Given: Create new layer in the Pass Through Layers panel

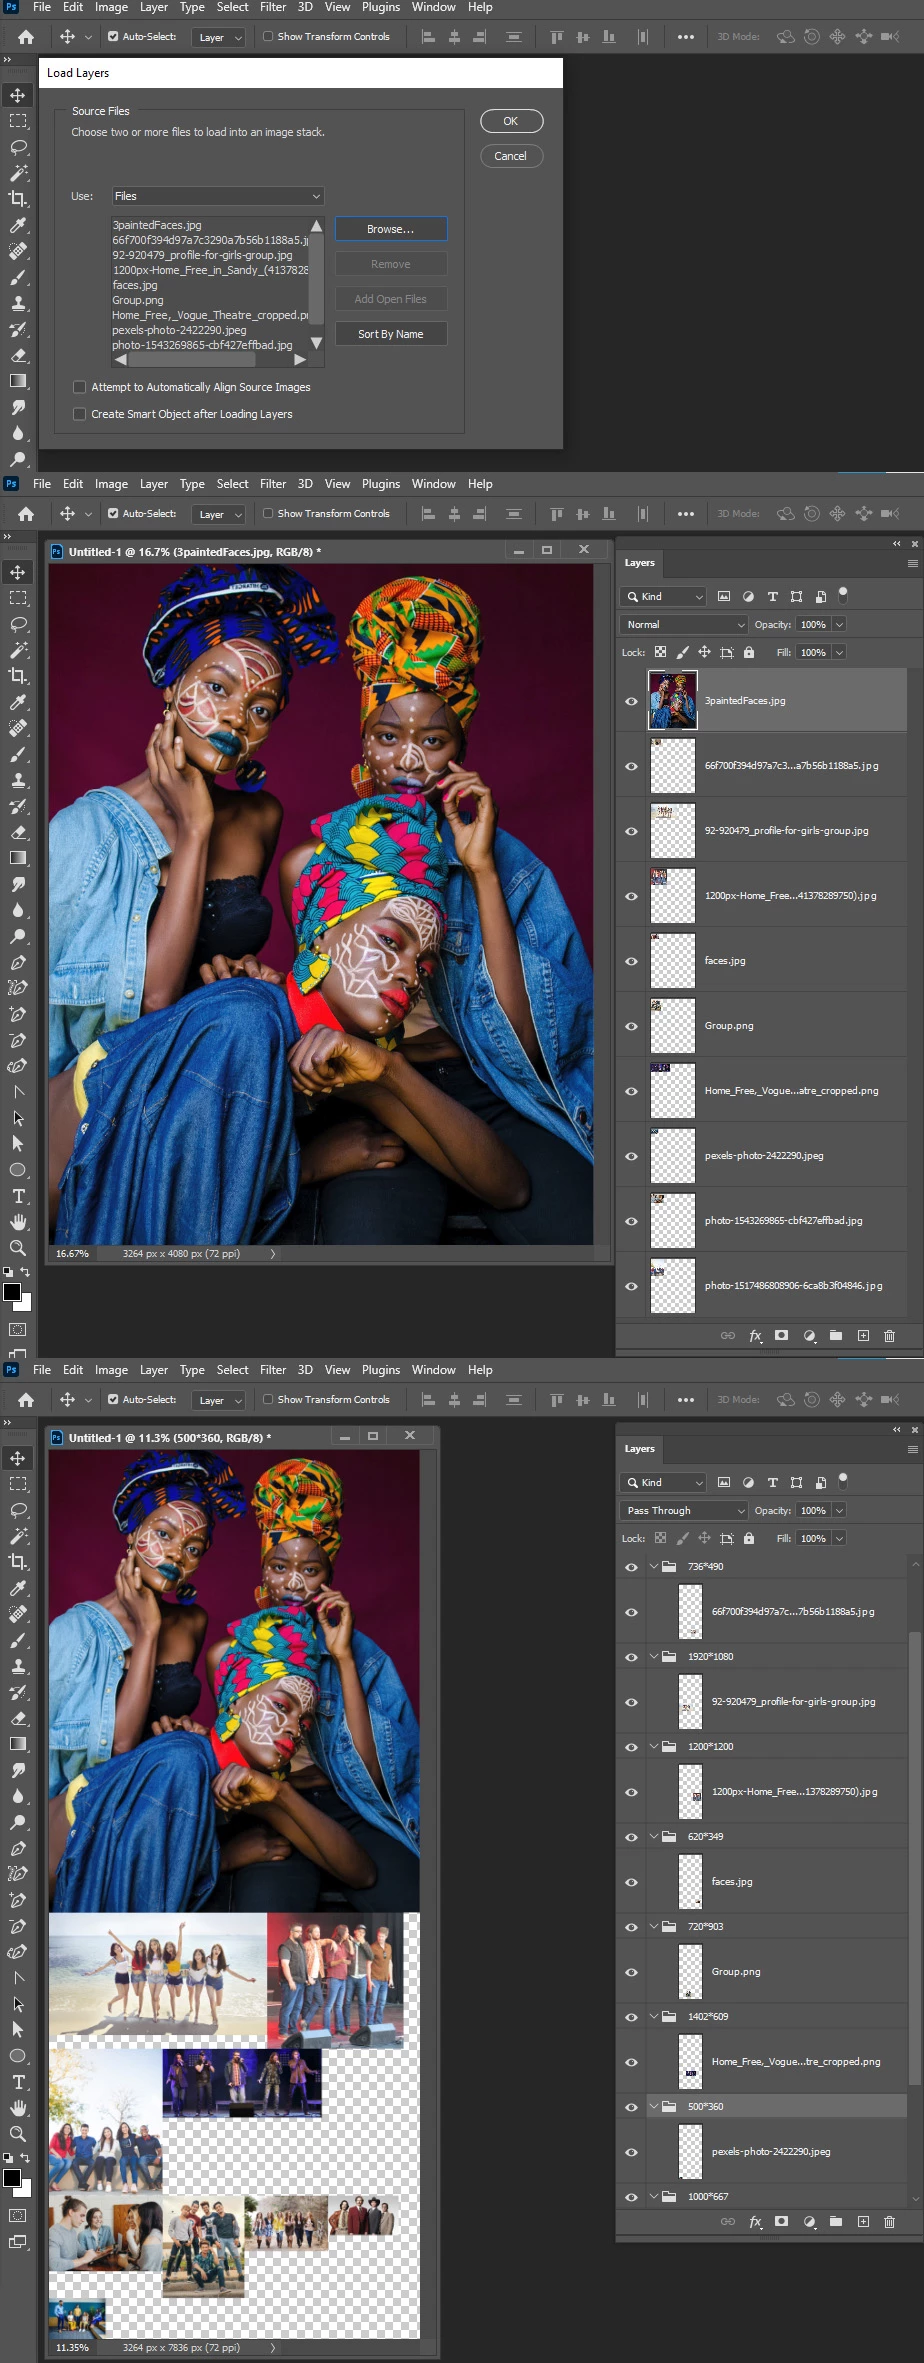Looking at the screenshot, I should [x=863, y=2222].
